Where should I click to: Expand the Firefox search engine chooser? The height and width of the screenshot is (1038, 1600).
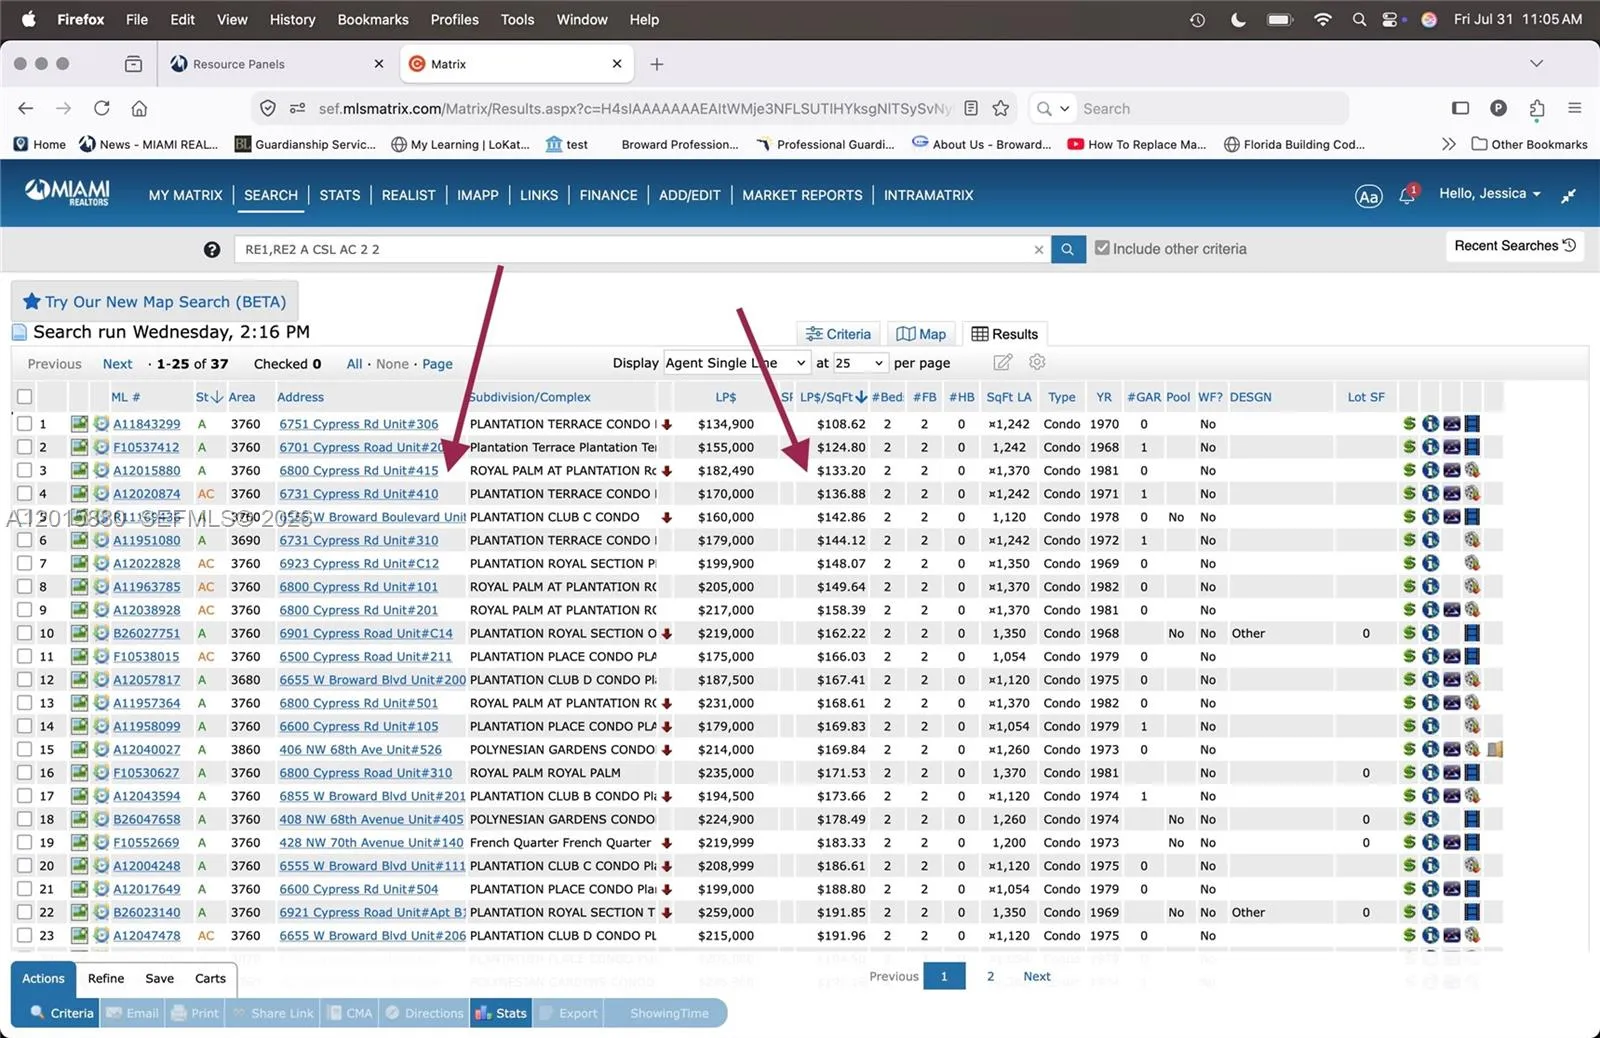pyautogui.click(x=1052, y=108)
